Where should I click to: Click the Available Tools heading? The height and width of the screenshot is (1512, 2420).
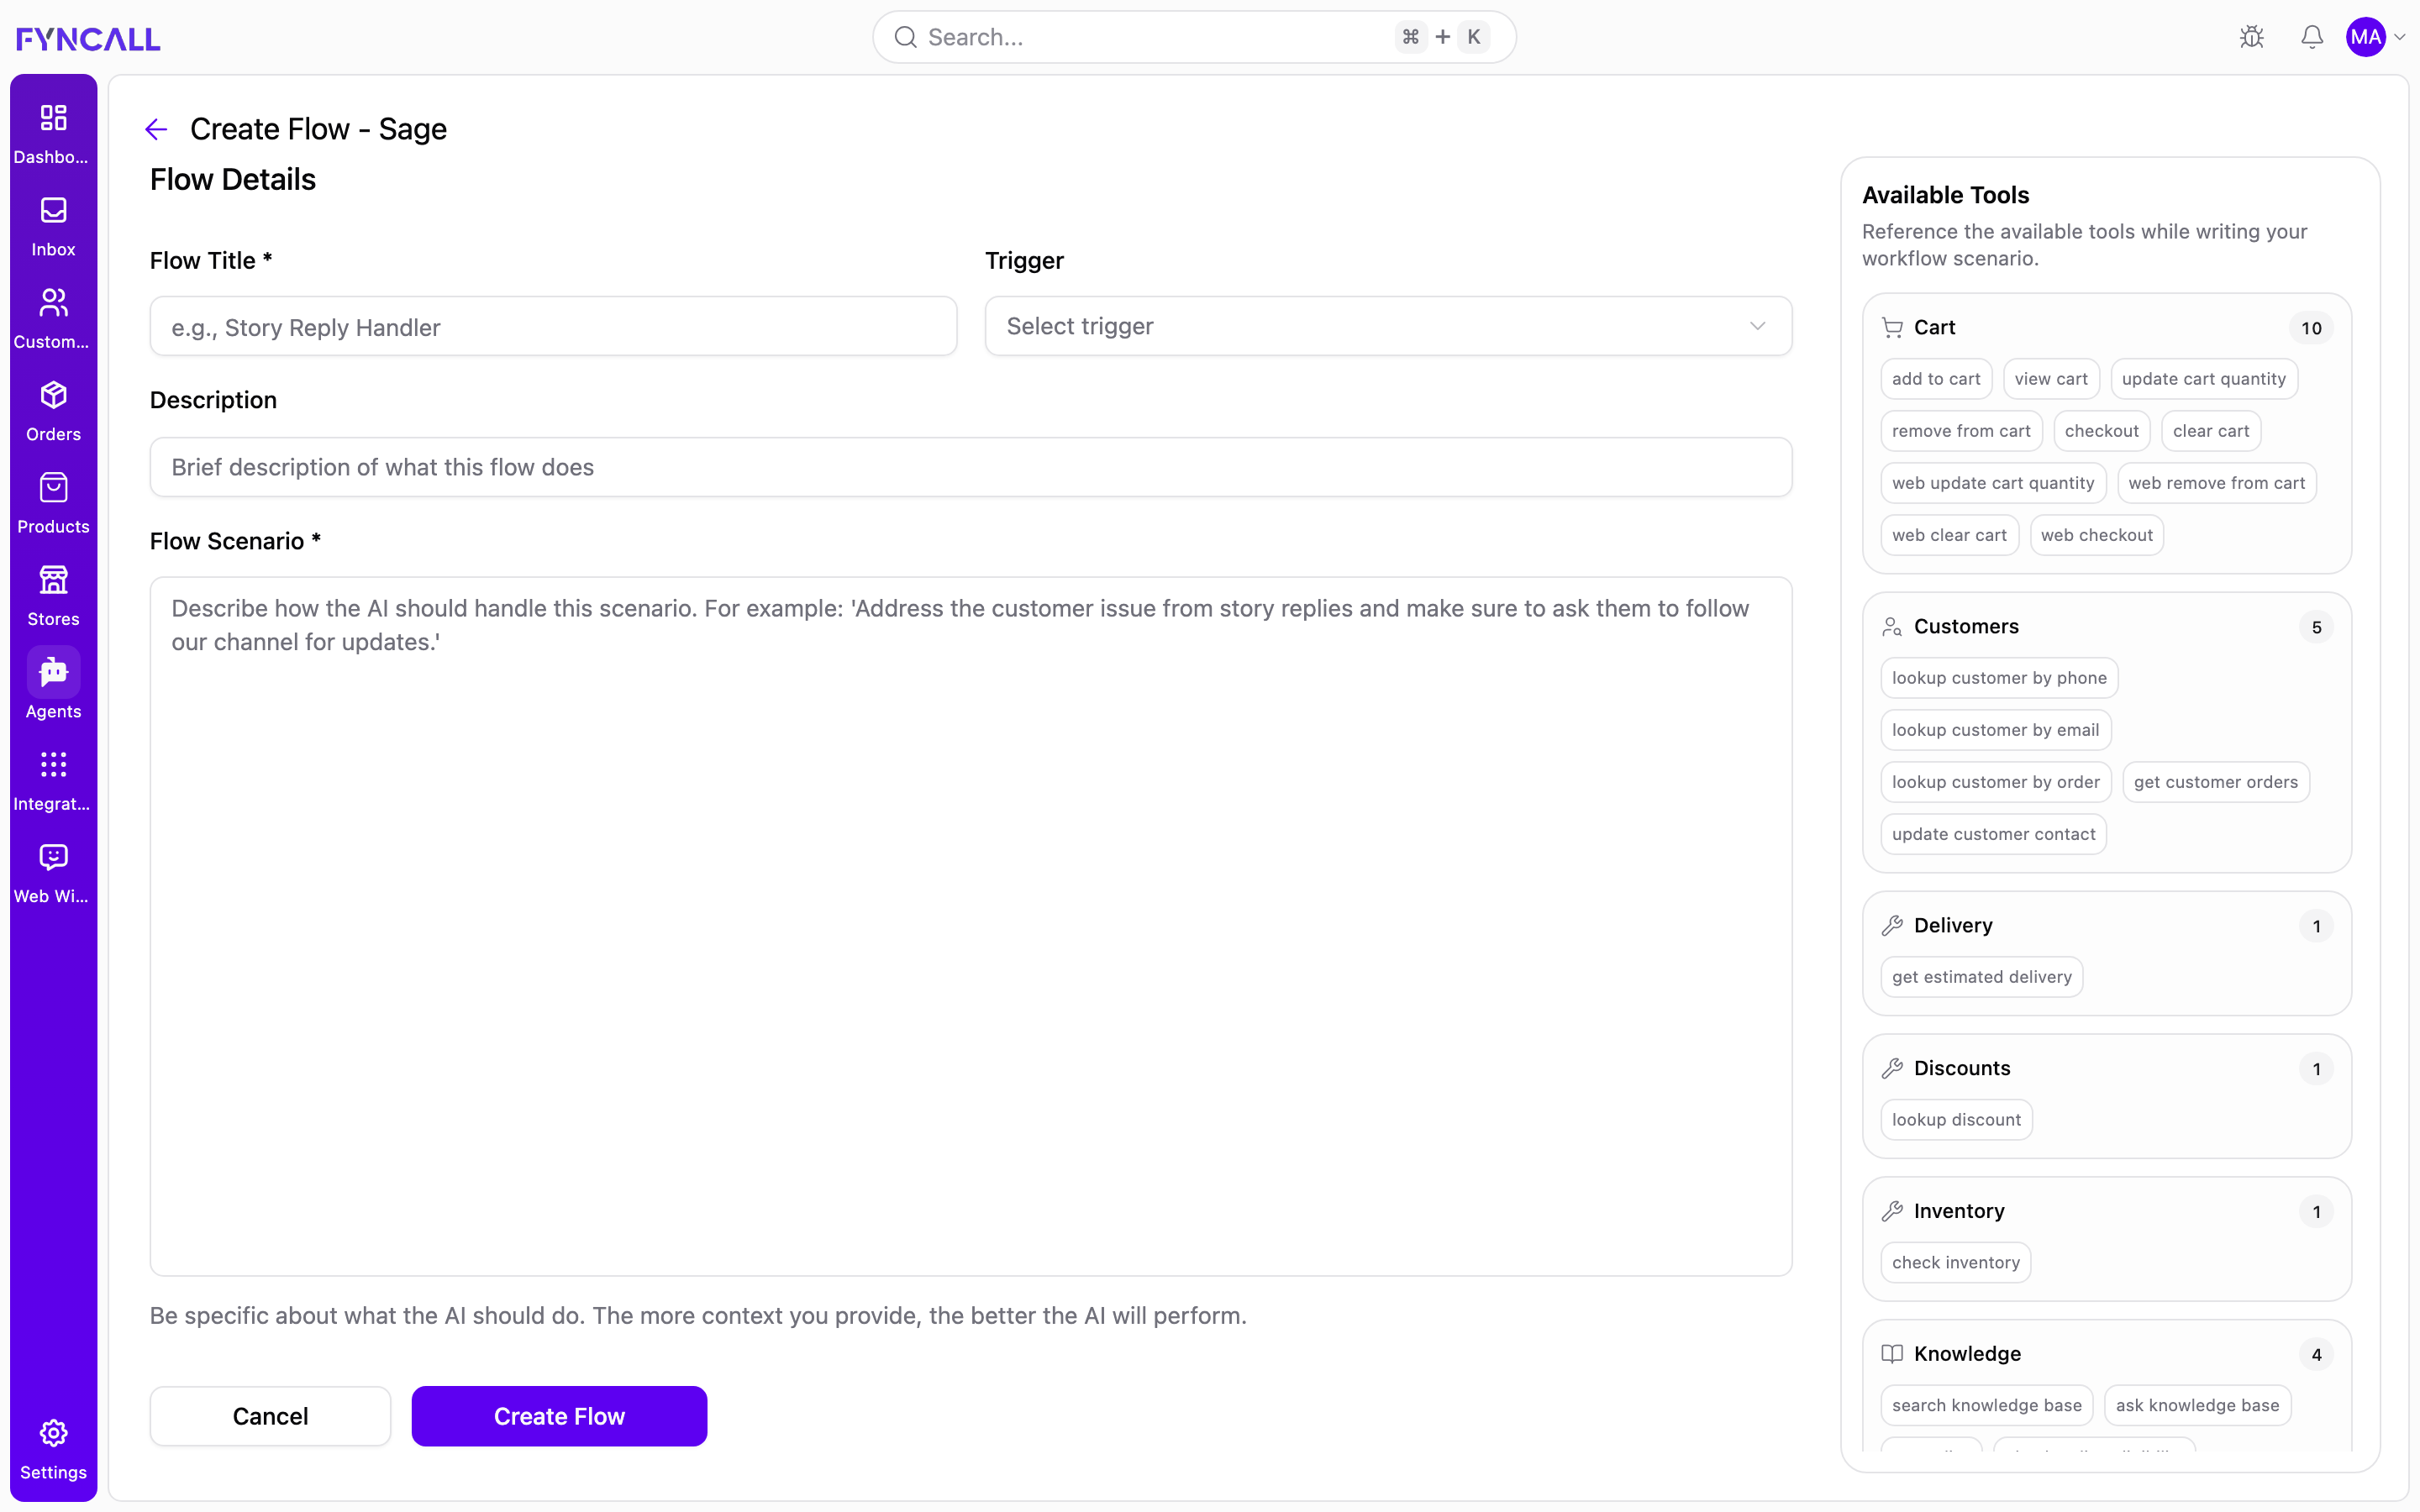point(1945,195)
